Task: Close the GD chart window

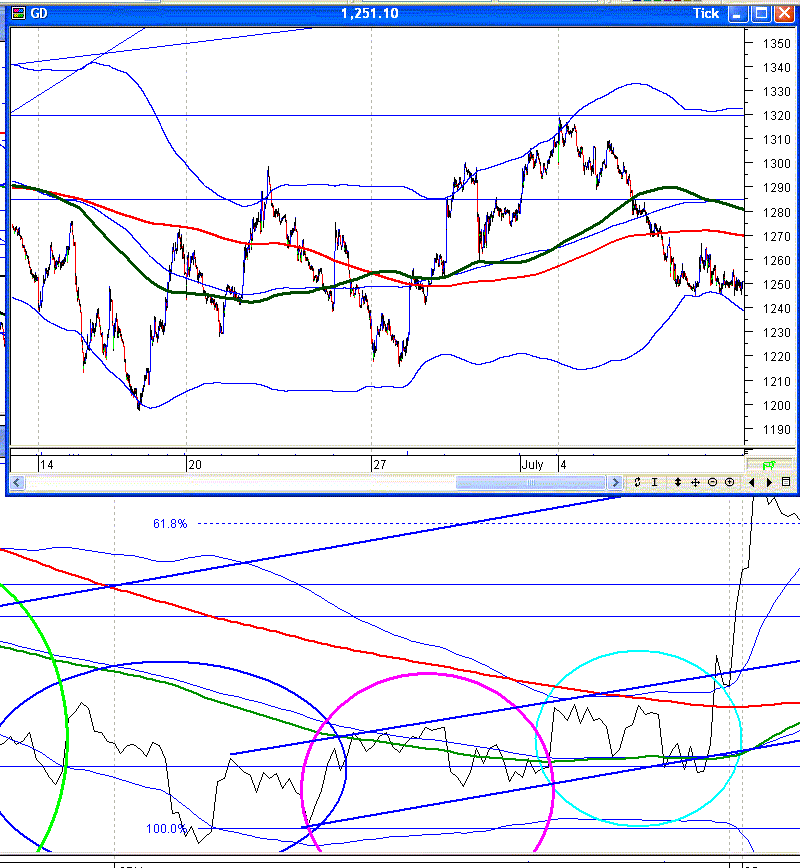Action: [x=784, y=14]
